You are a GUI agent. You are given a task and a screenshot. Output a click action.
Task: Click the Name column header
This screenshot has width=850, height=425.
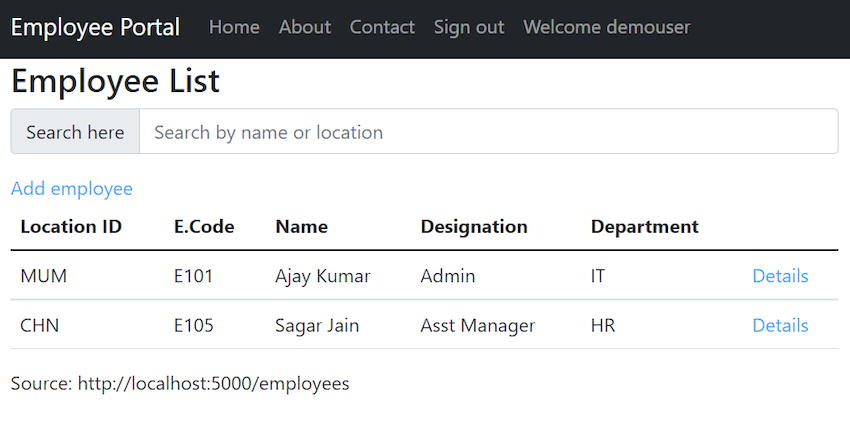(x=301, y=227)
